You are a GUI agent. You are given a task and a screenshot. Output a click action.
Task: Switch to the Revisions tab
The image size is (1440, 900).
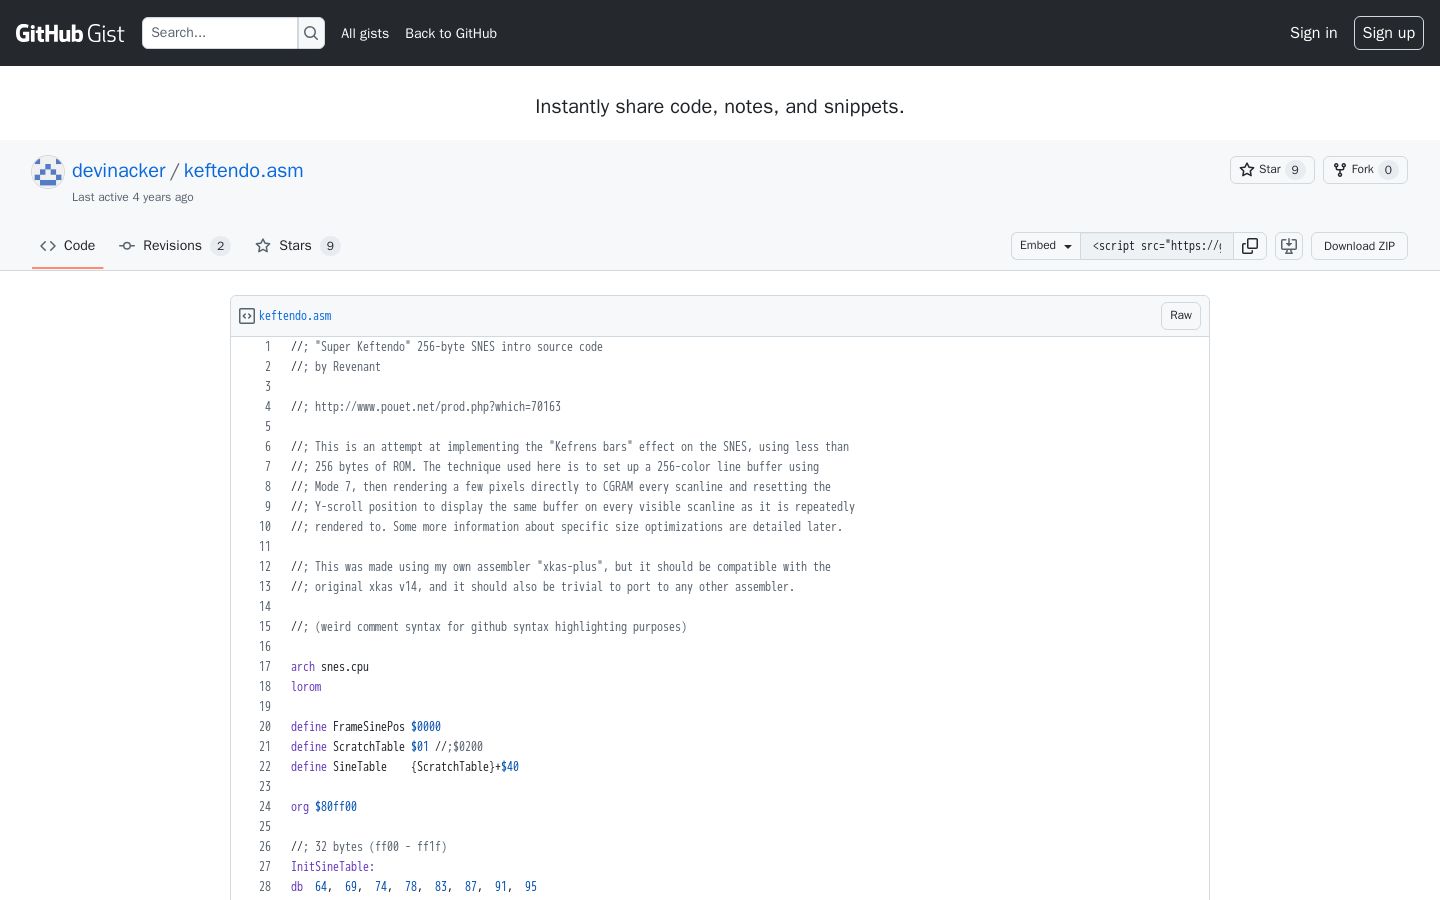[x=175, y=246]
